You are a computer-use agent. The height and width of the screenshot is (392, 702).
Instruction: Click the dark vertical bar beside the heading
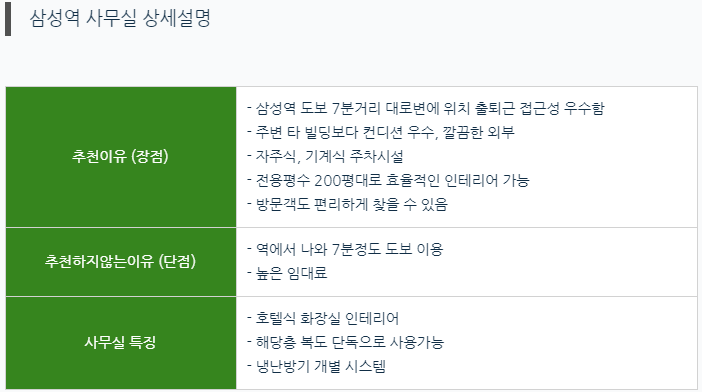click(8, 19)
